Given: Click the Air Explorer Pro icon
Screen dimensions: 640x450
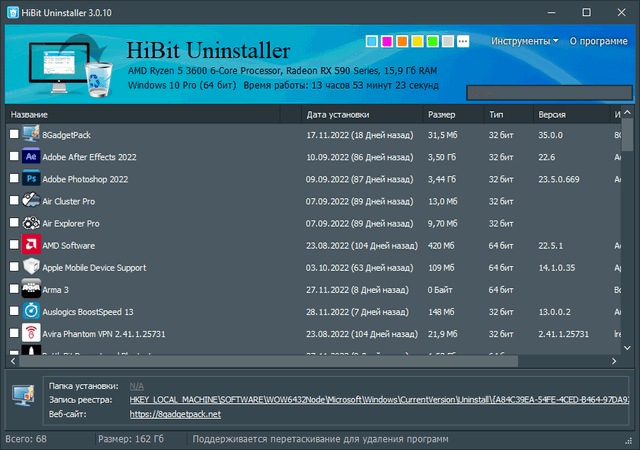Looking at the screenshot, I should (31, 223).
